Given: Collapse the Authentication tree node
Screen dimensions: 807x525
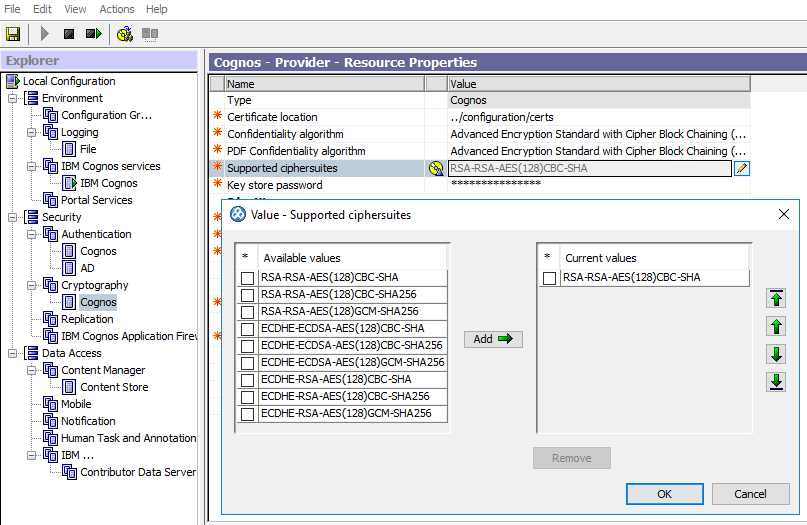Looking at the screenshot, I should pyautogui.click(x=31, y=234).
